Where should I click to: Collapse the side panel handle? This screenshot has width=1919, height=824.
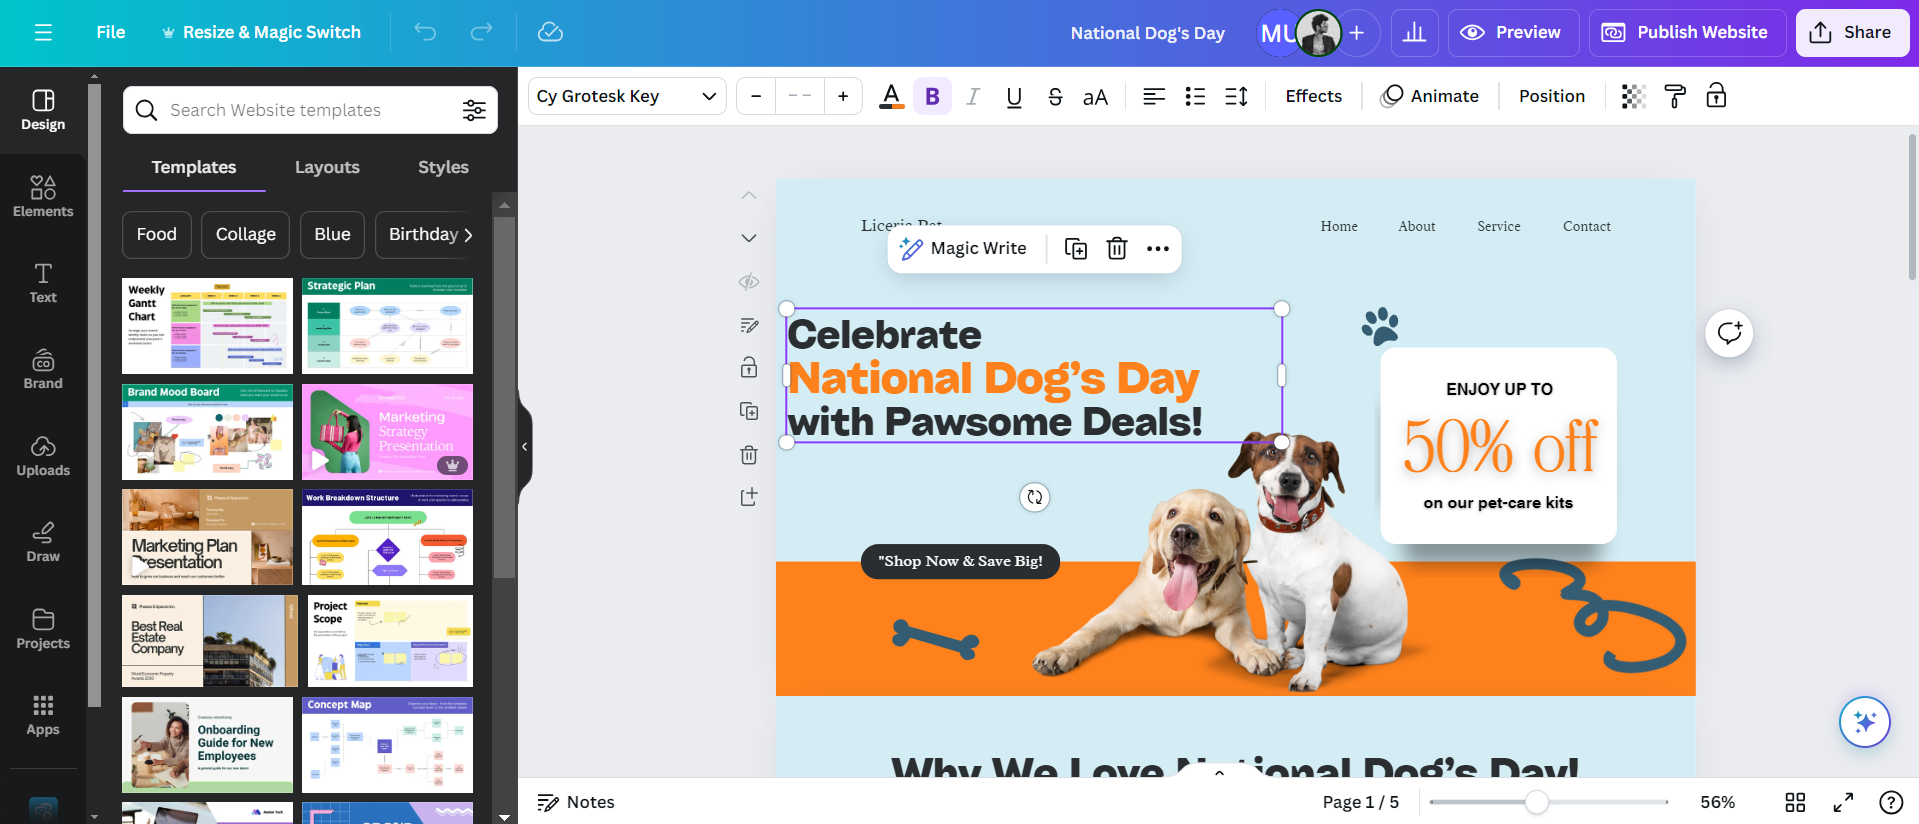pyautogui.click(x=525, y=447)
